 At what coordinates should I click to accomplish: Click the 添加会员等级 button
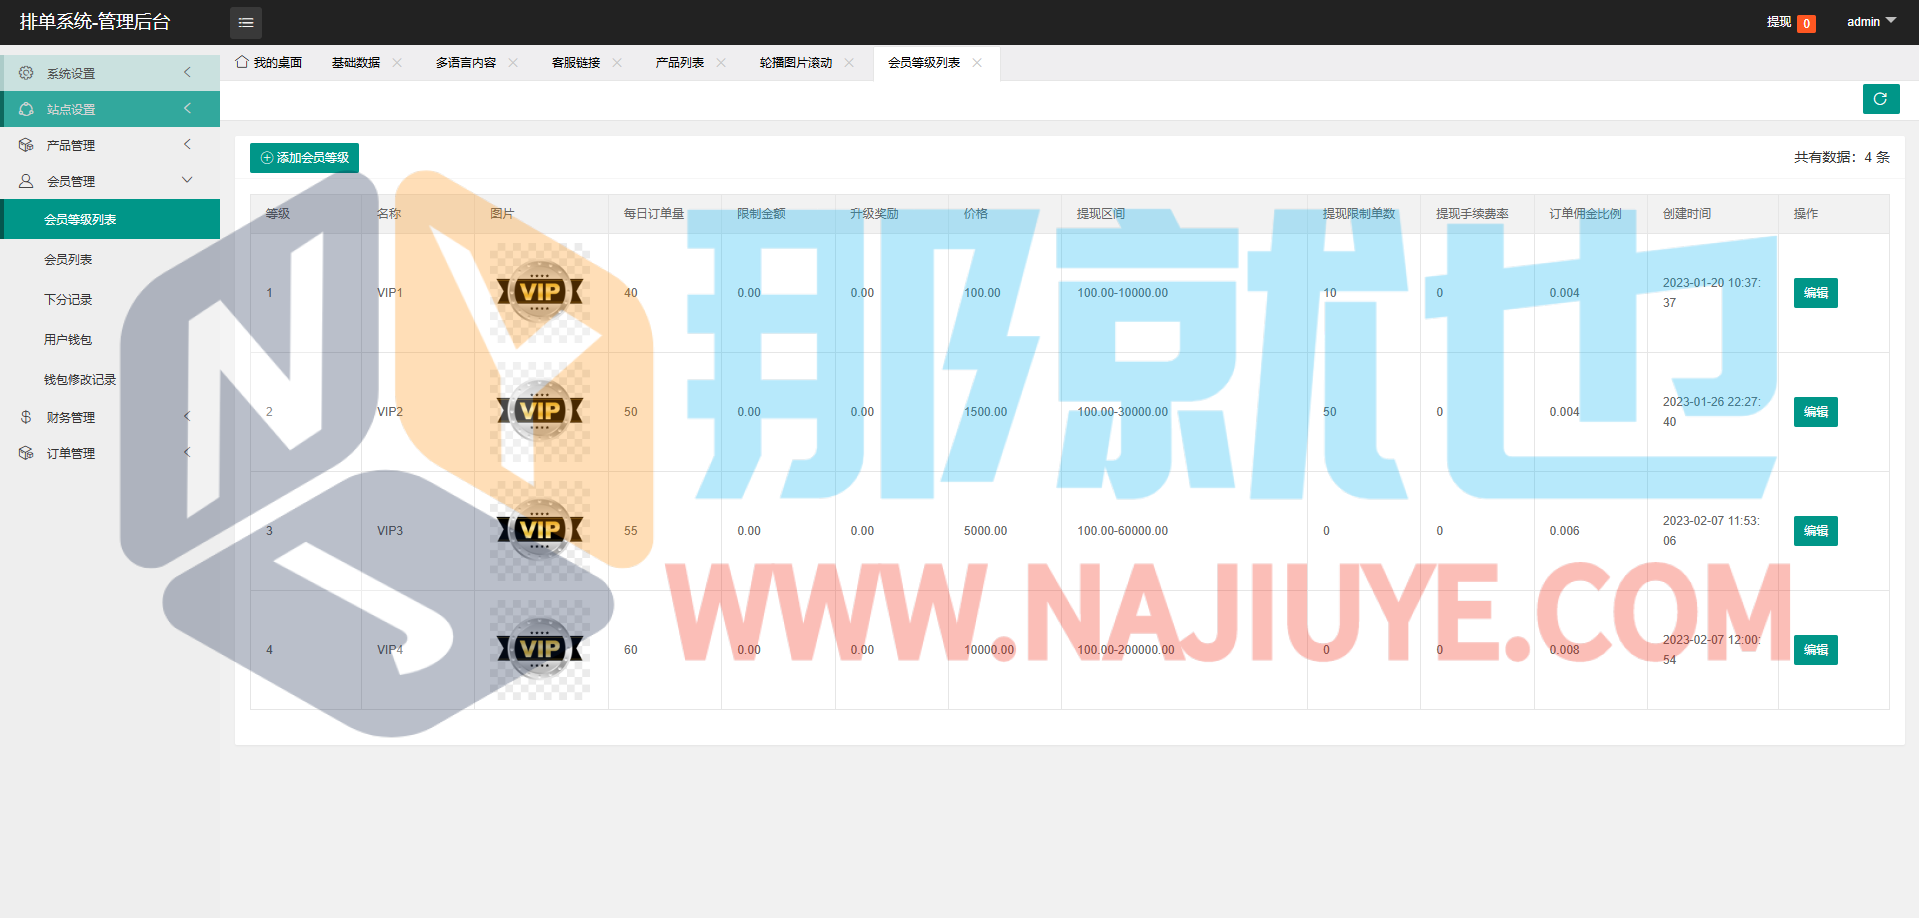tap(304, 158)
